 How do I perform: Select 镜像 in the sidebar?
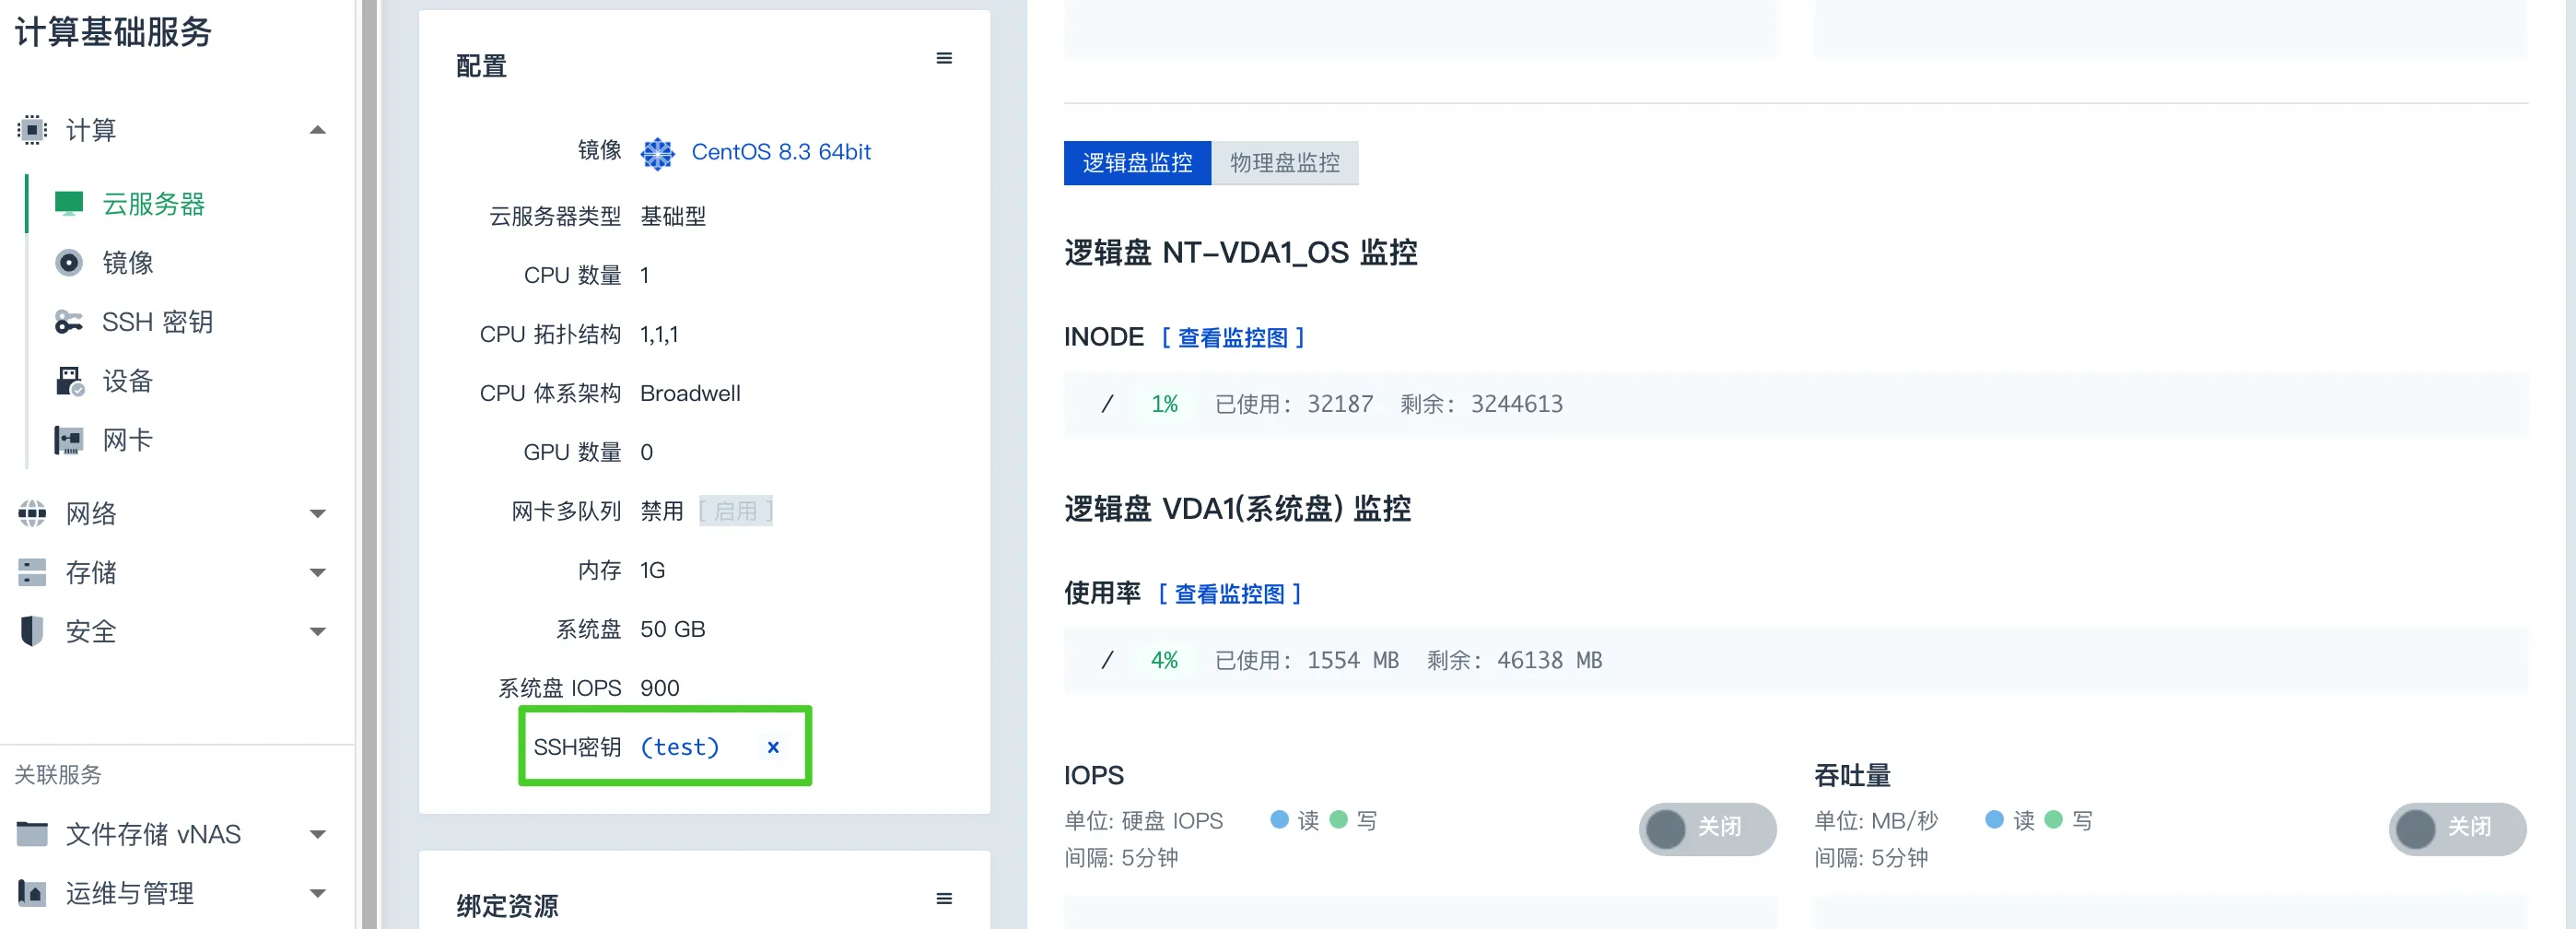(x=128, y=263)
